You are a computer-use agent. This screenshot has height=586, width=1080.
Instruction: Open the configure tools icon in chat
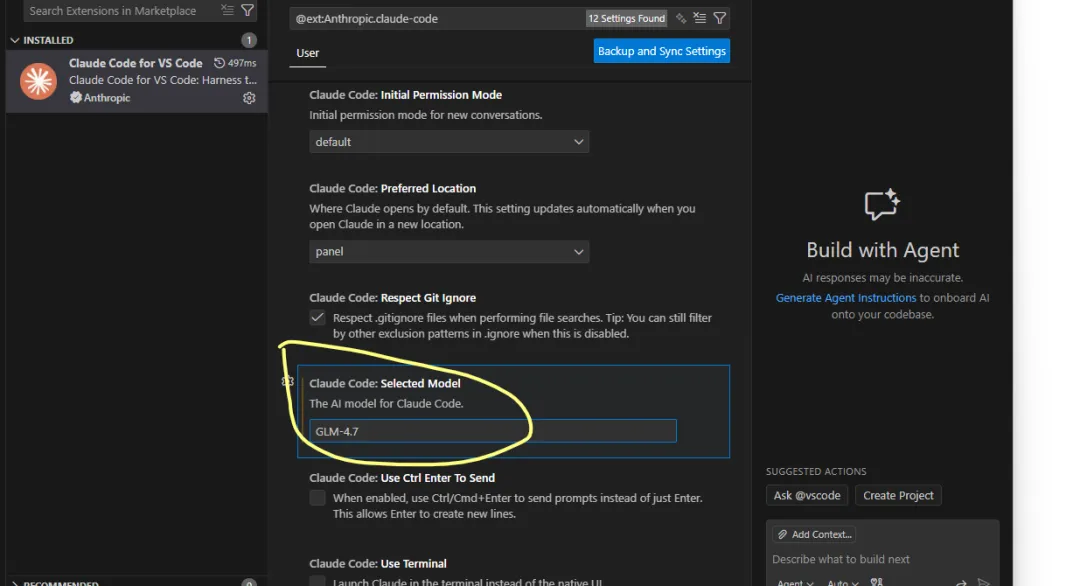pyautogui.click(x=876, y=583)
